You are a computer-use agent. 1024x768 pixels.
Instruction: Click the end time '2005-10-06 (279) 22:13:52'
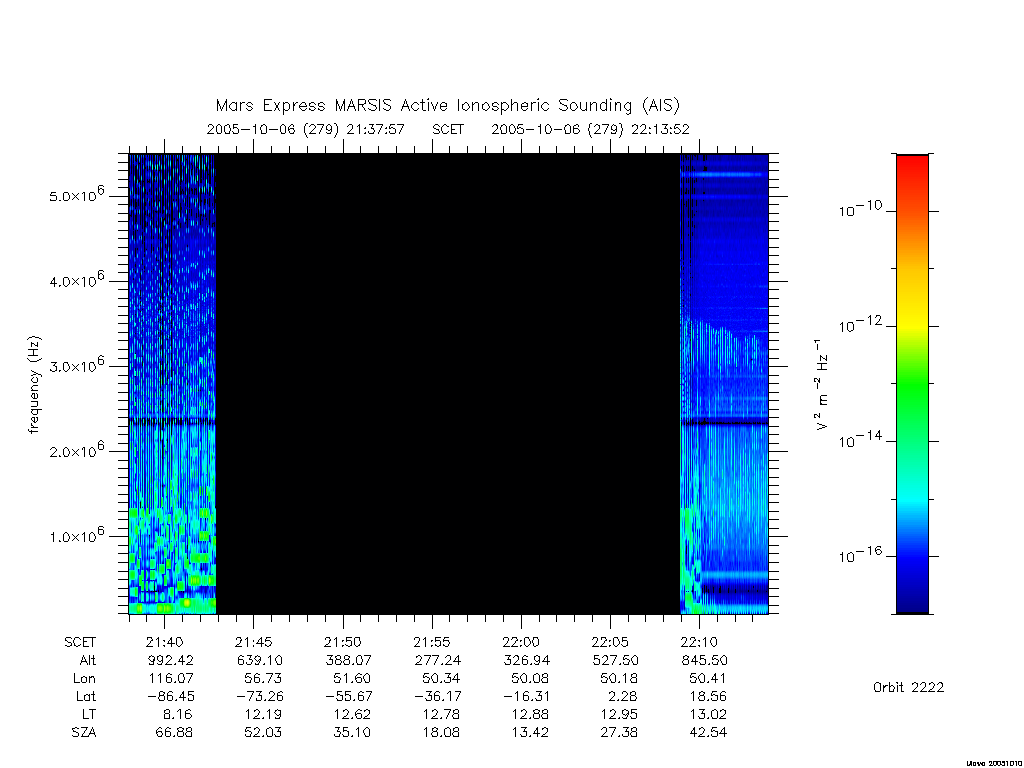590,129
